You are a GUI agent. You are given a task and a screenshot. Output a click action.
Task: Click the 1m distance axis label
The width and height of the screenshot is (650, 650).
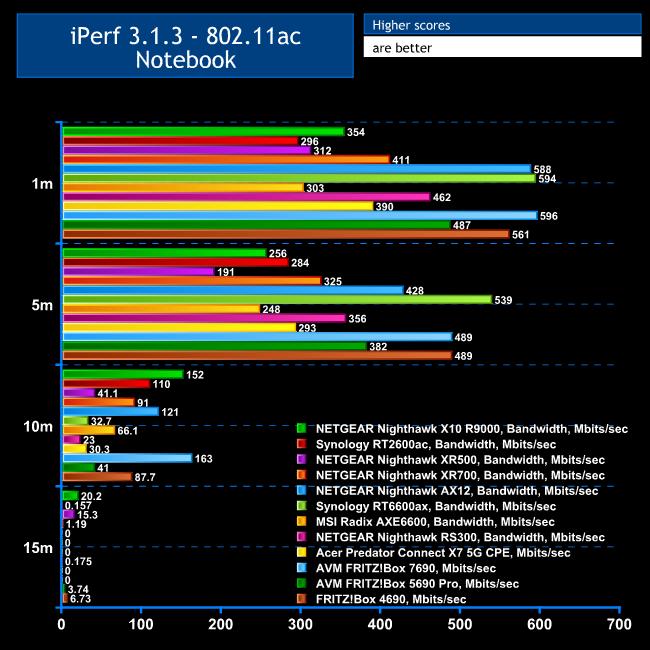(x=42, y=184)
